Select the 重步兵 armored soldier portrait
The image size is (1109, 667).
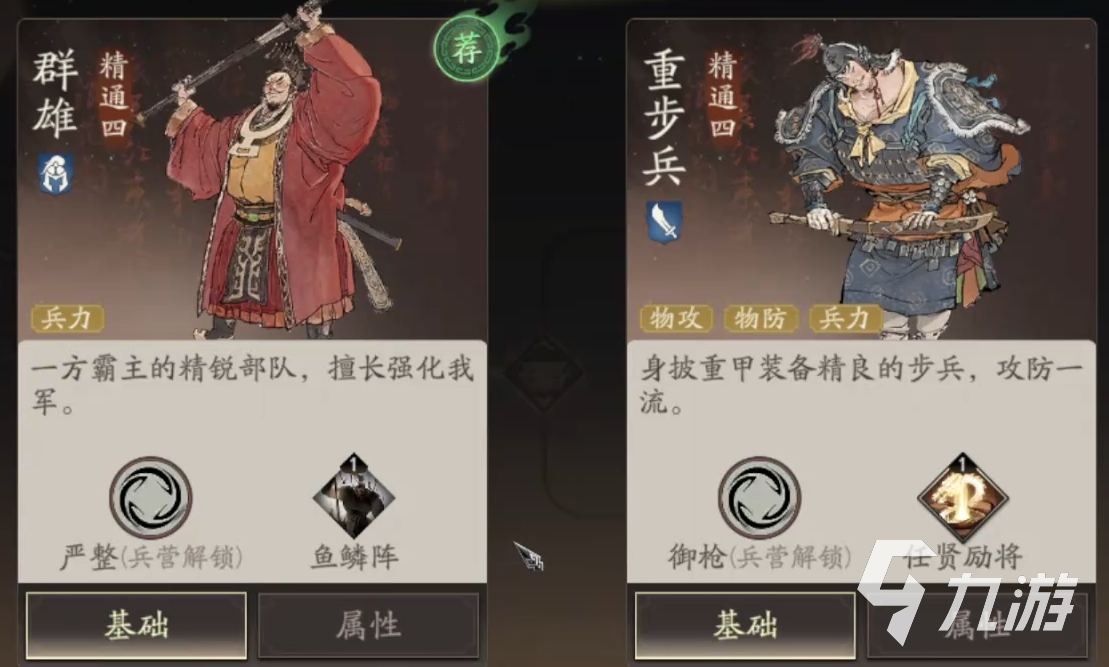pos(898,184)
